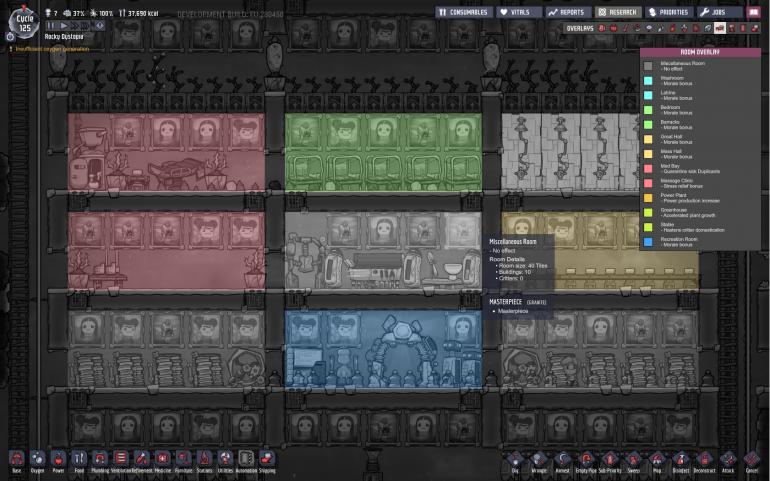This screenshot has width=770, height=481.
Task: Click the Recreation Room blue legend swatch
Action: (648, 242)
